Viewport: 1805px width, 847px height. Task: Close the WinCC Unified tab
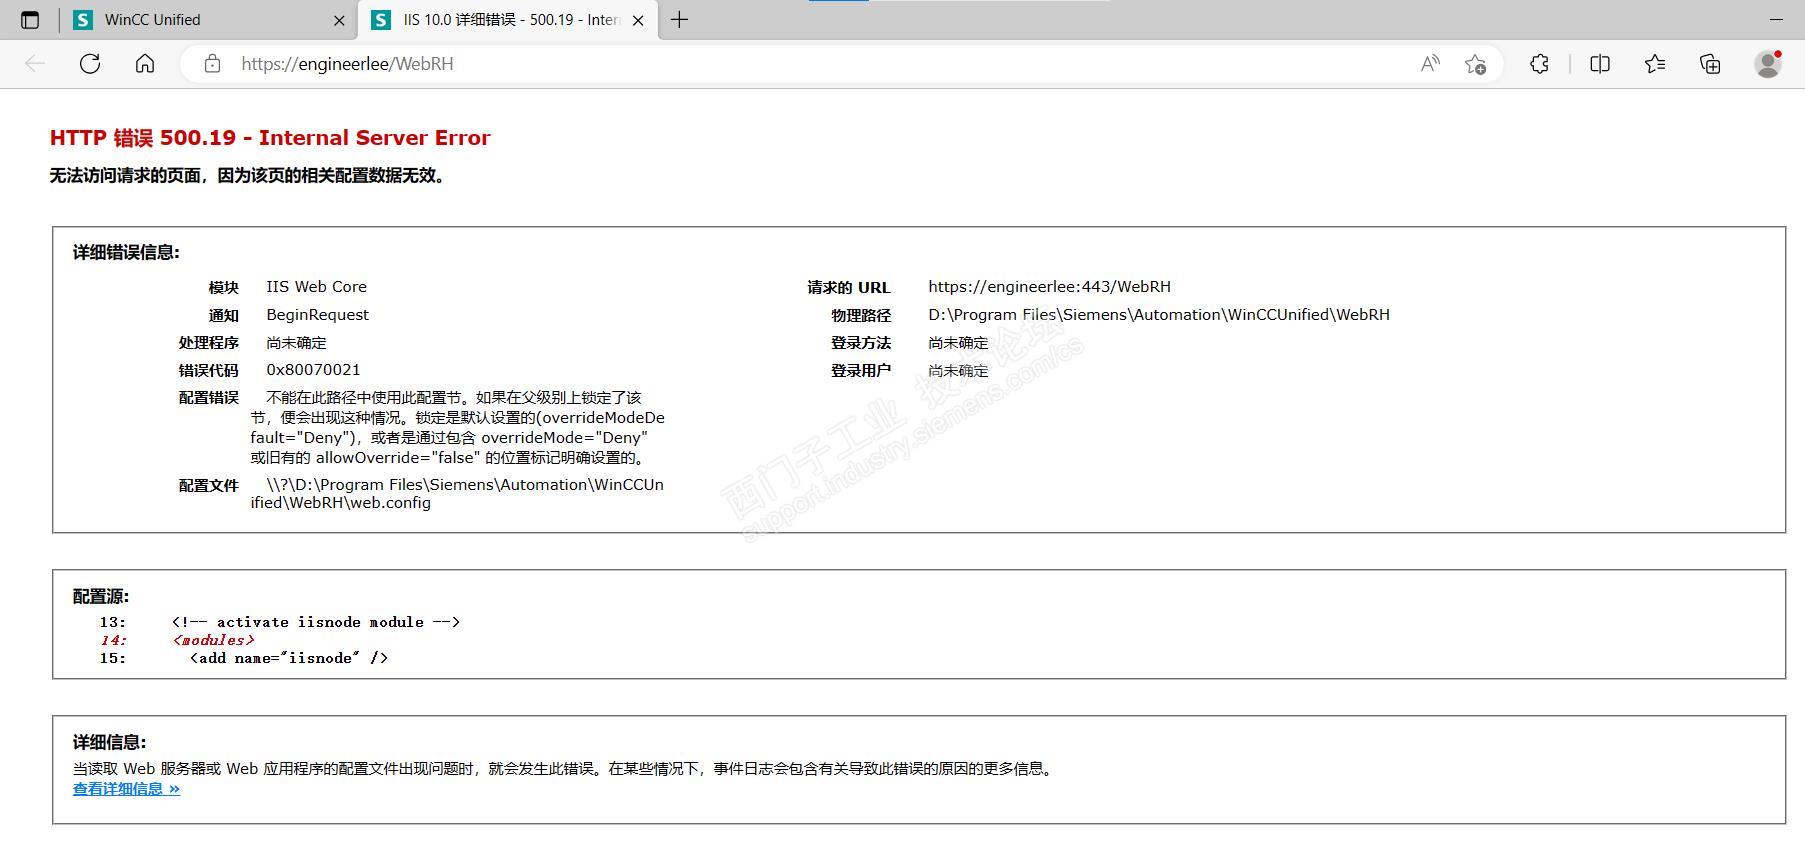tap(339, 20)
